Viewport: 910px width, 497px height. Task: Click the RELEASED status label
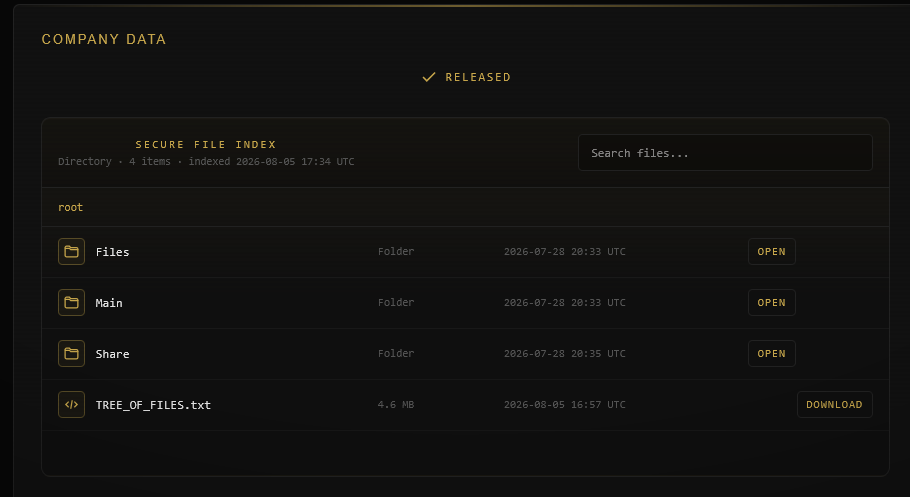pyautogui.click(x=478, y=77)
